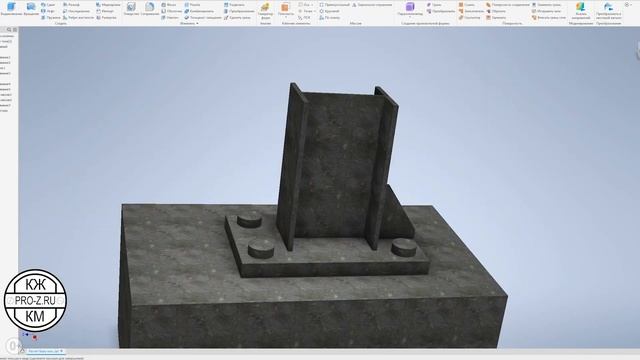Viewport: 640px width, 360px height.
Task: Select Circular pattern (Круговой)
Action: pos(329,11)
